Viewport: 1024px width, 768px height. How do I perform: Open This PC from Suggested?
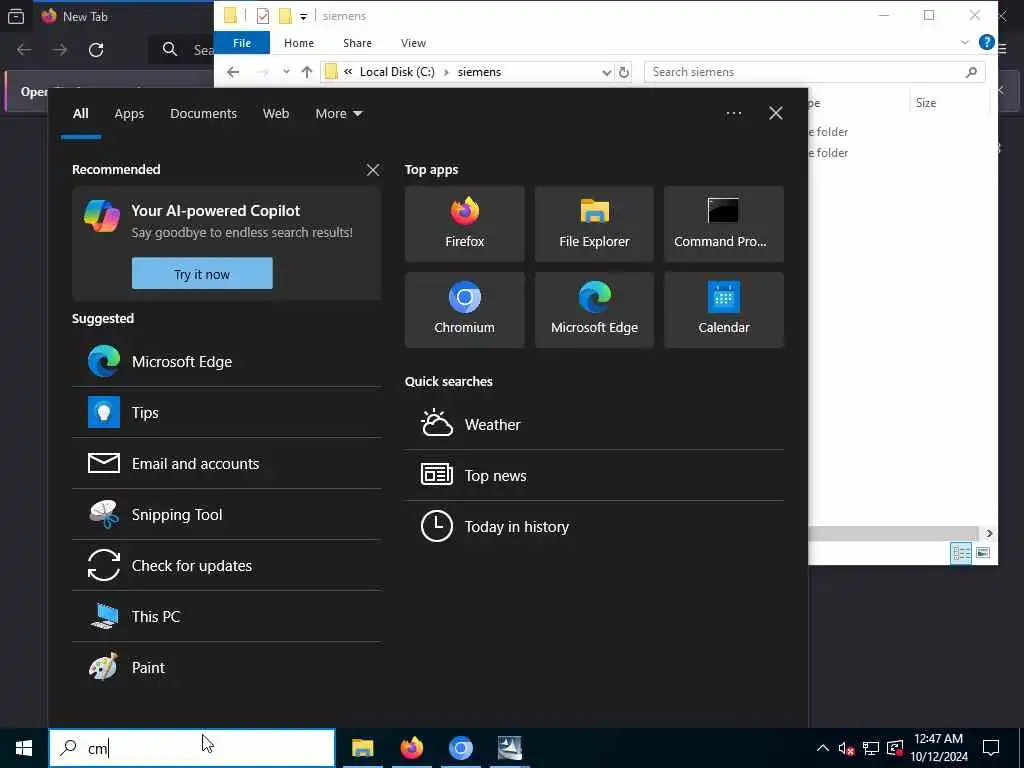227,616
